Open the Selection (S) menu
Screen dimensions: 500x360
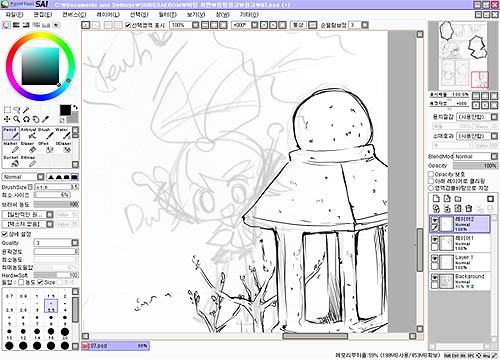click(139, 15)
